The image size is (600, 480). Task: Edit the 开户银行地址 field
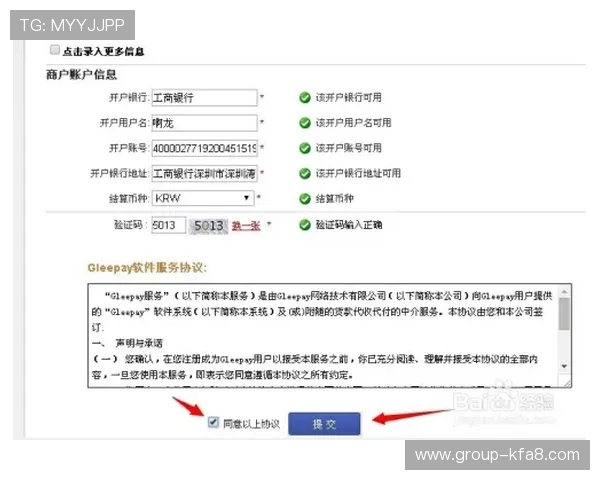[x=204, y=173]
